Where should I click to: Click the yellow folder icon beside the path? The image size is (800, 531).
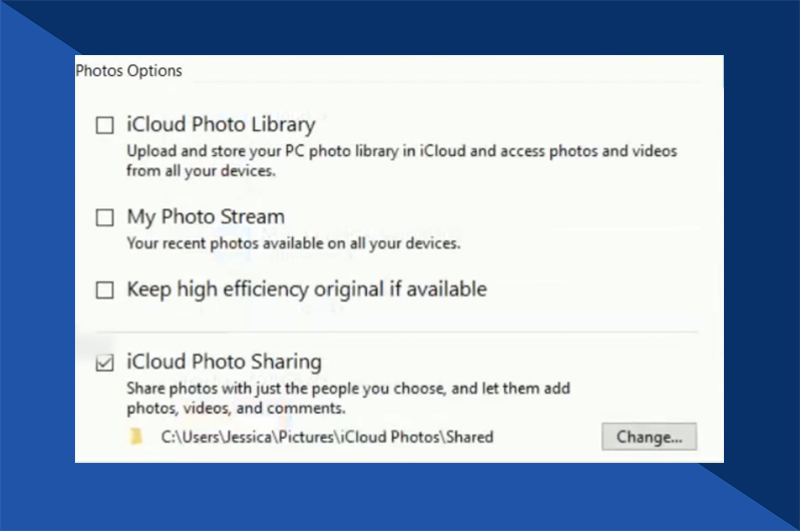pyautogui.click(x=136, y=437)
